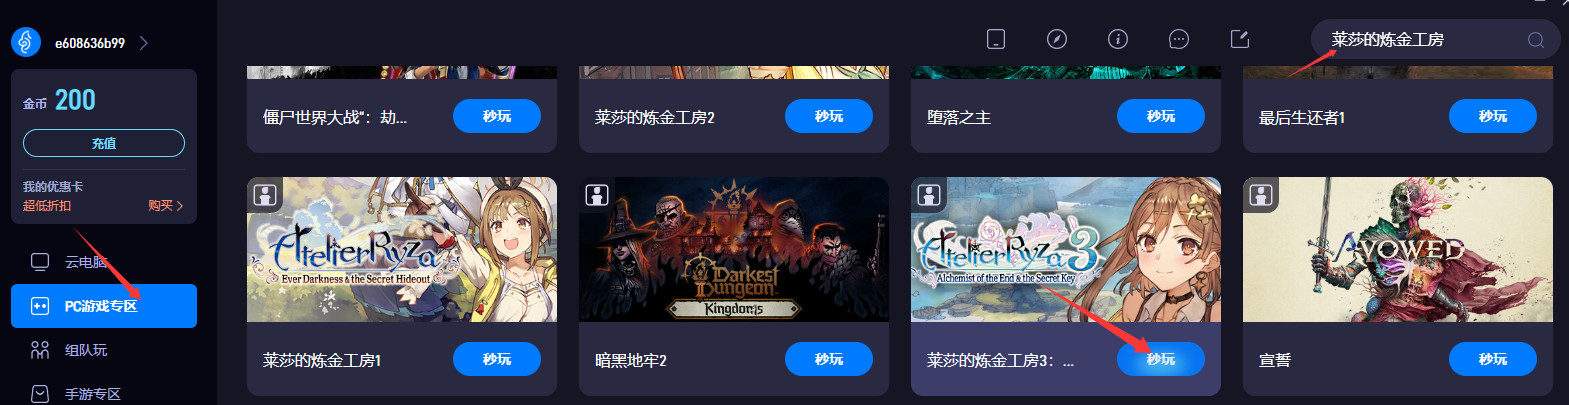Click the badge icon on Avowed thumbnail
The height and width of the screenshot is (405, 1569).
click(1261, 194)
